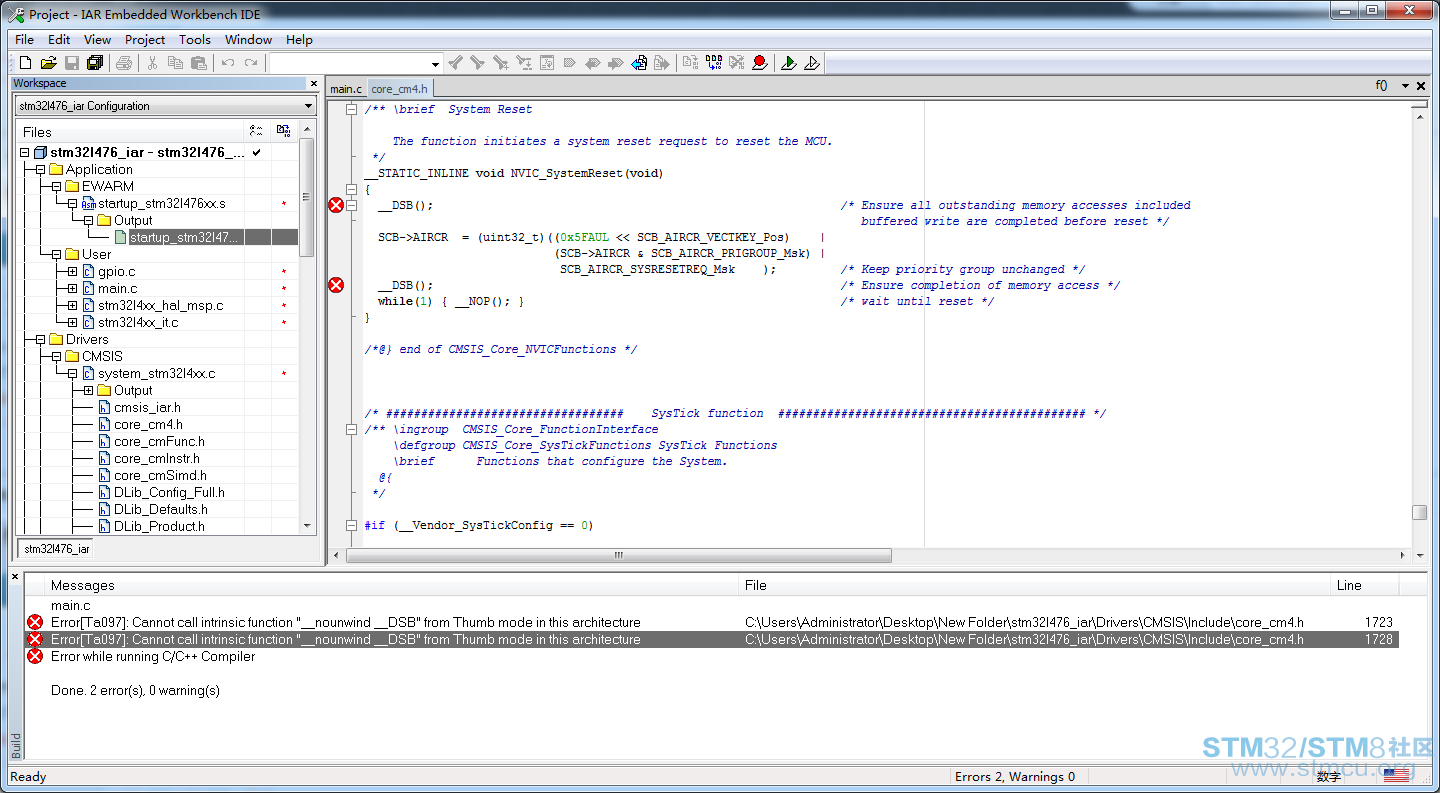Click the Redo arrow icon

pos(251,63)
